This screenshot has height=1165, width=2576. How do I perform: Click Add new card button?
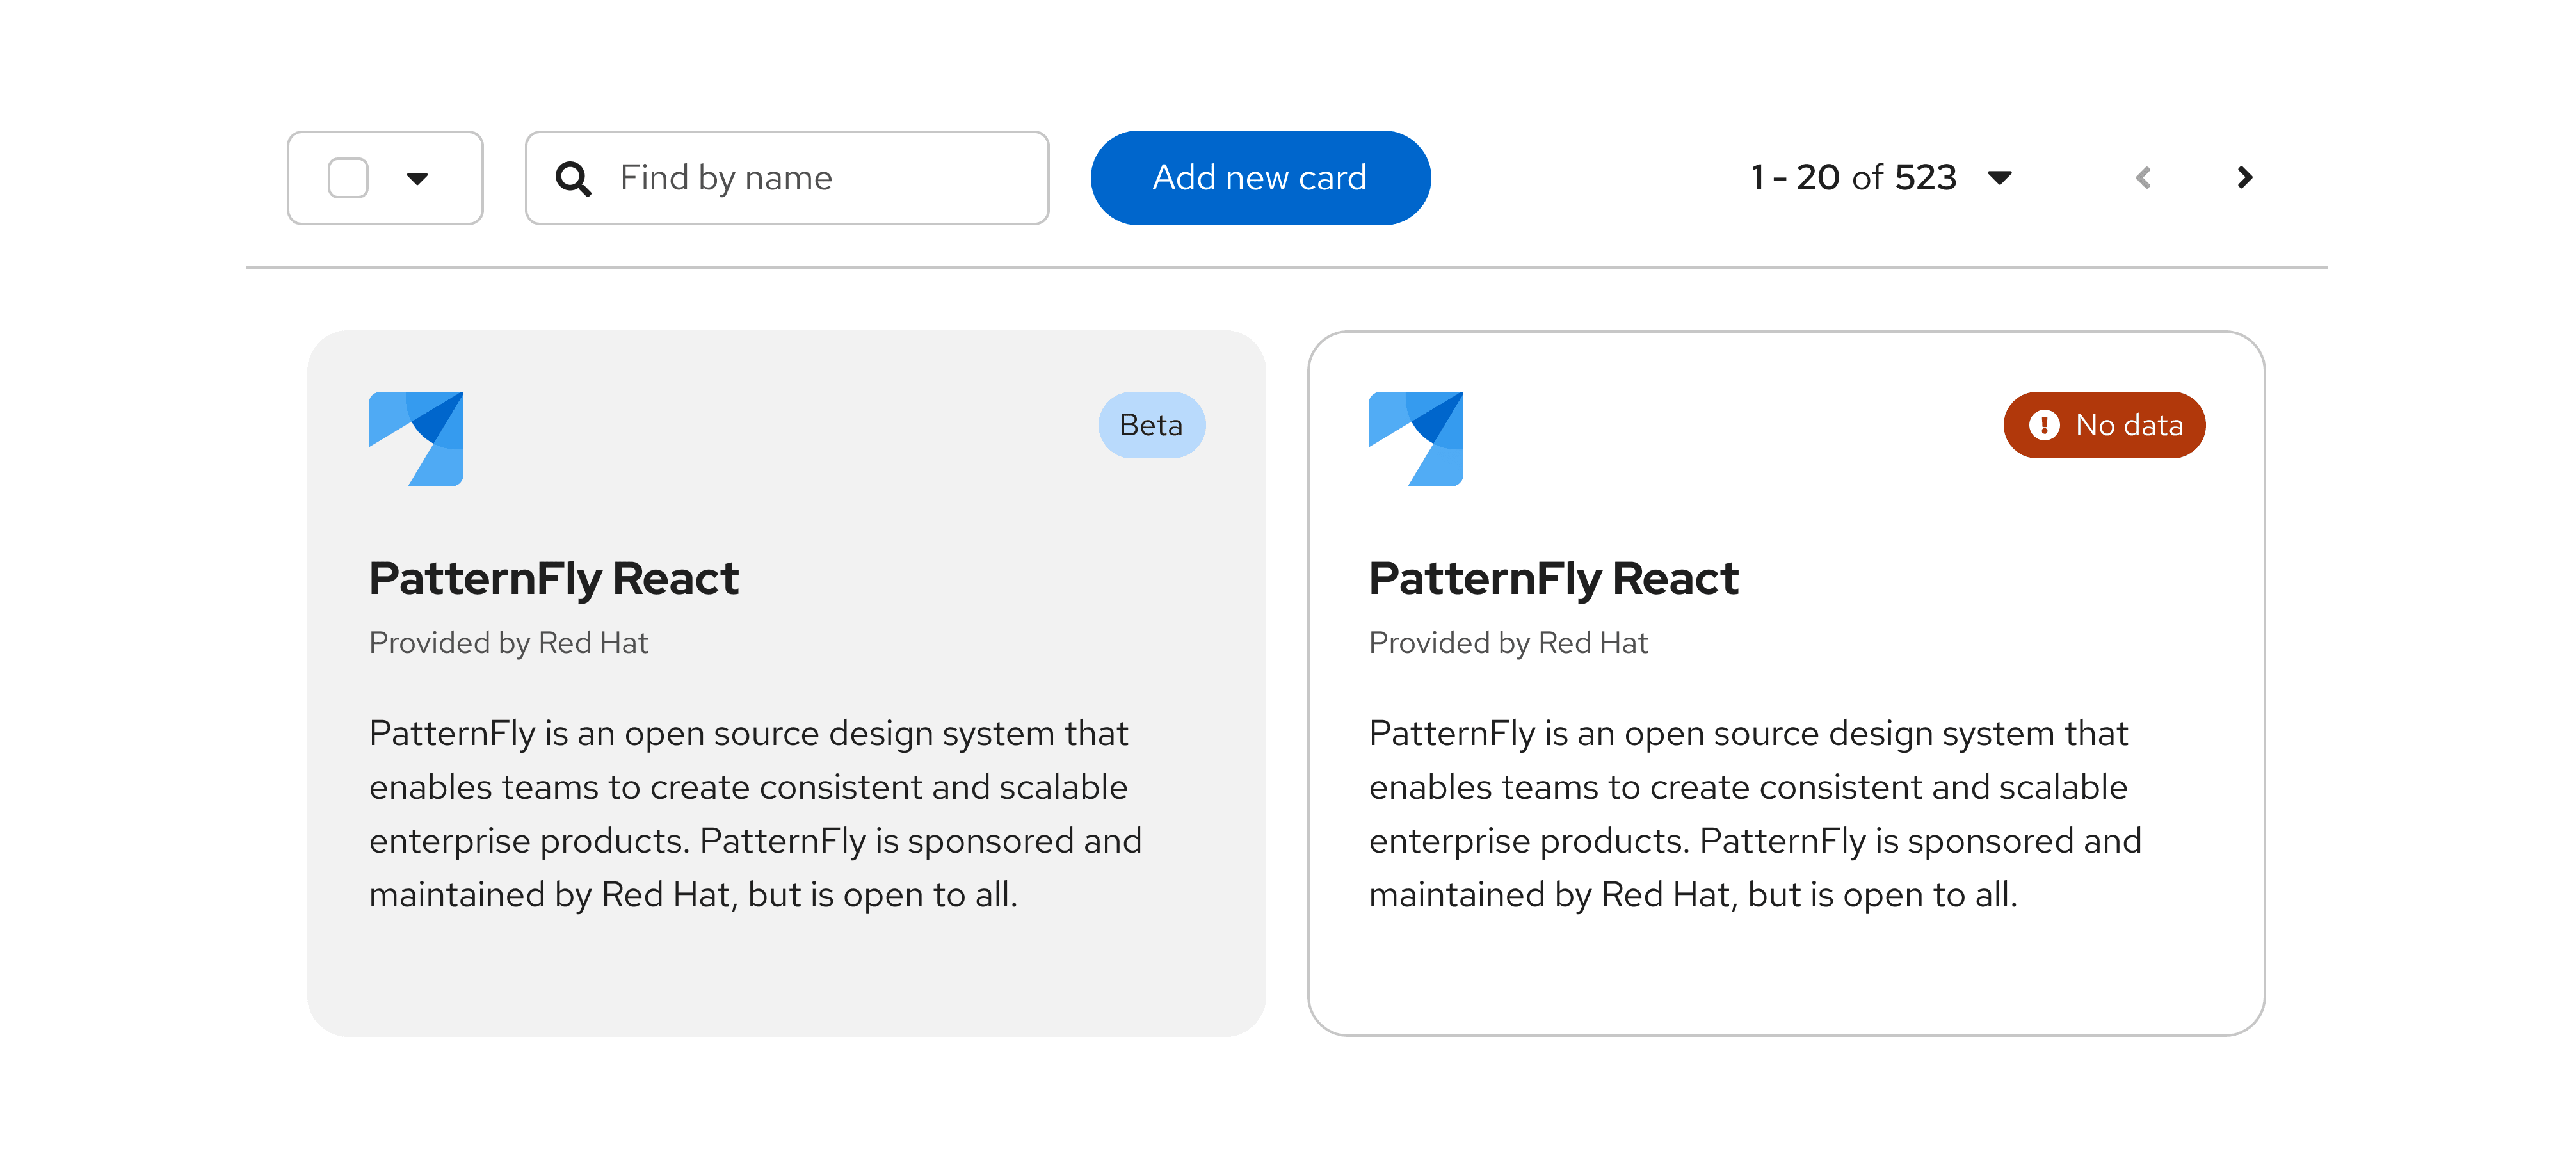pyautogui.click(x=1259, y=177)
